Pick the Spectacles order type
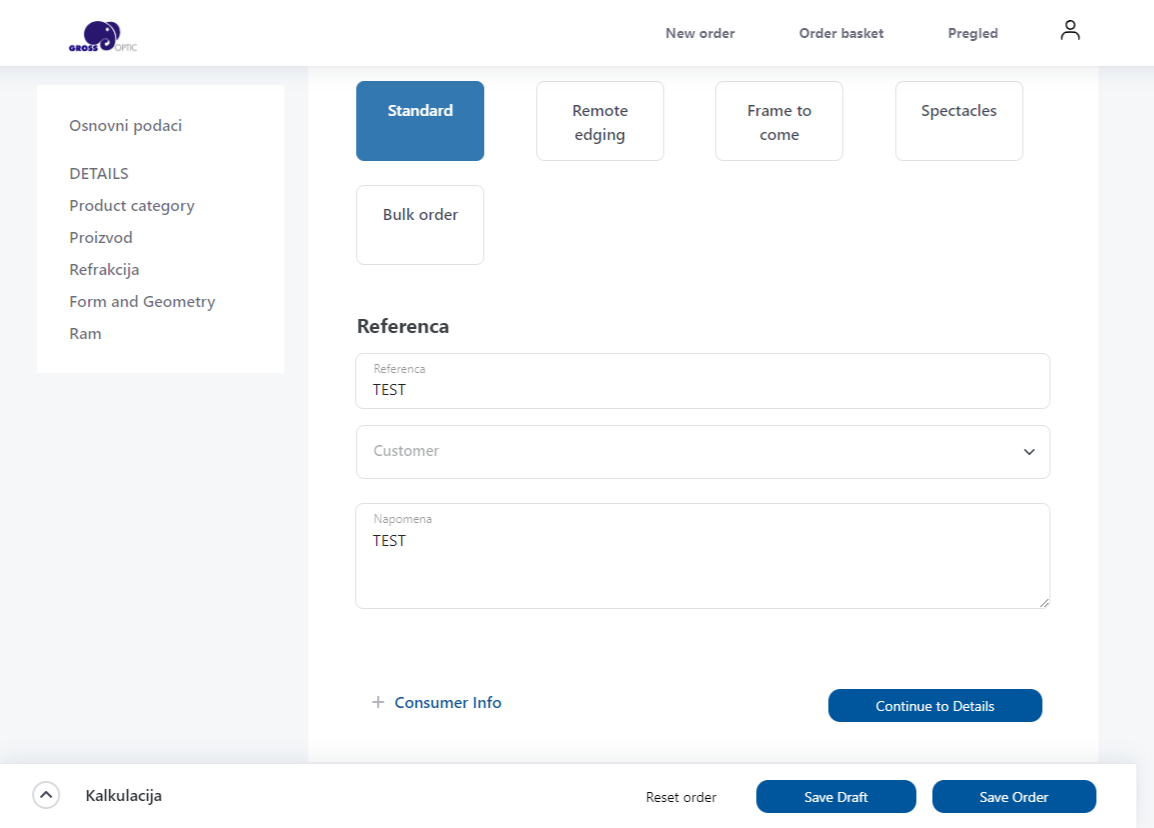The width and height of the screenshot is (1154, 828). tap(959, 121)
